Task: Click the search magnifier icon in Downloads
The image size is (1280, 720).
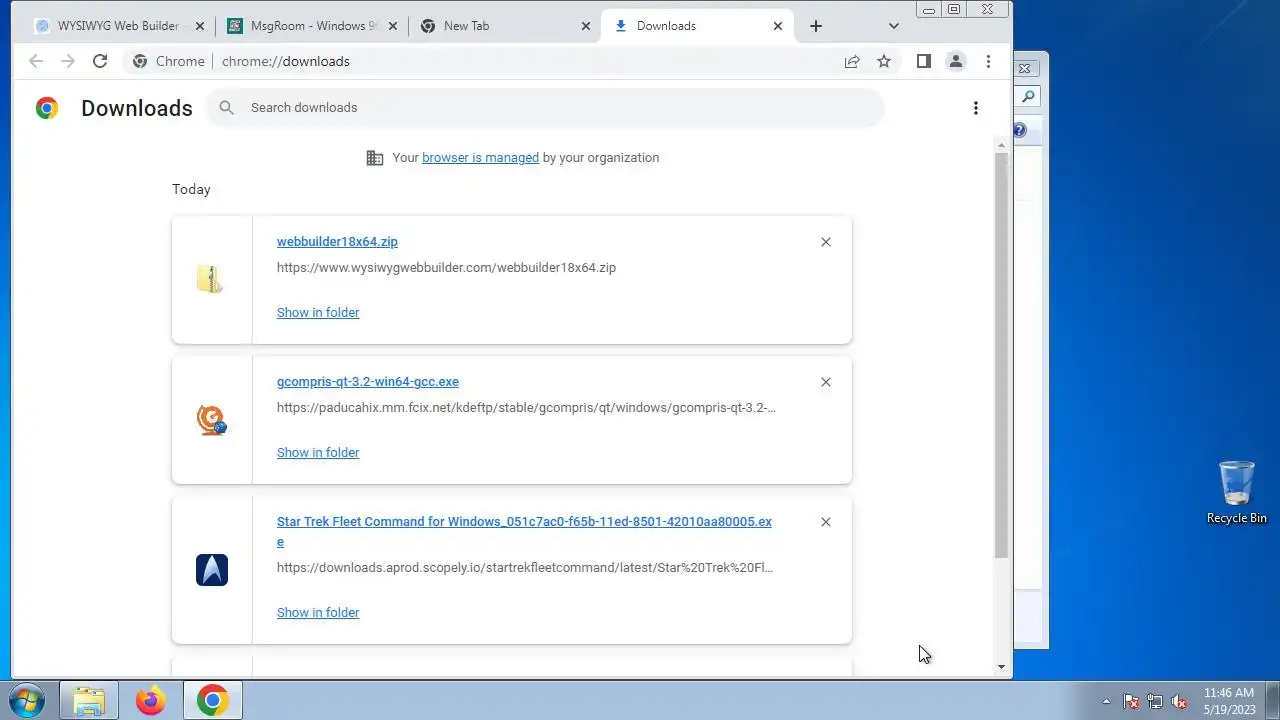Action: (227, 107)
